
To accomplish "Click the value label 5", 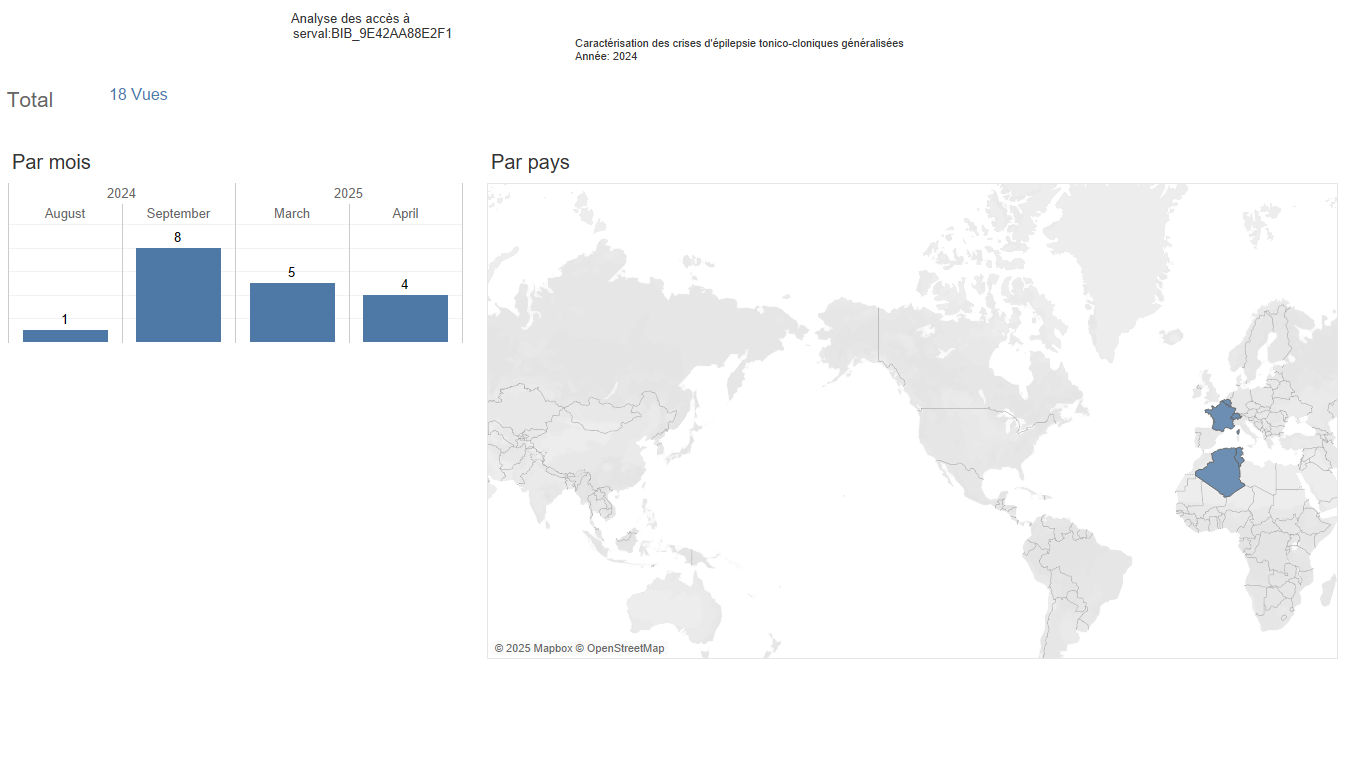I will [291, 272].
